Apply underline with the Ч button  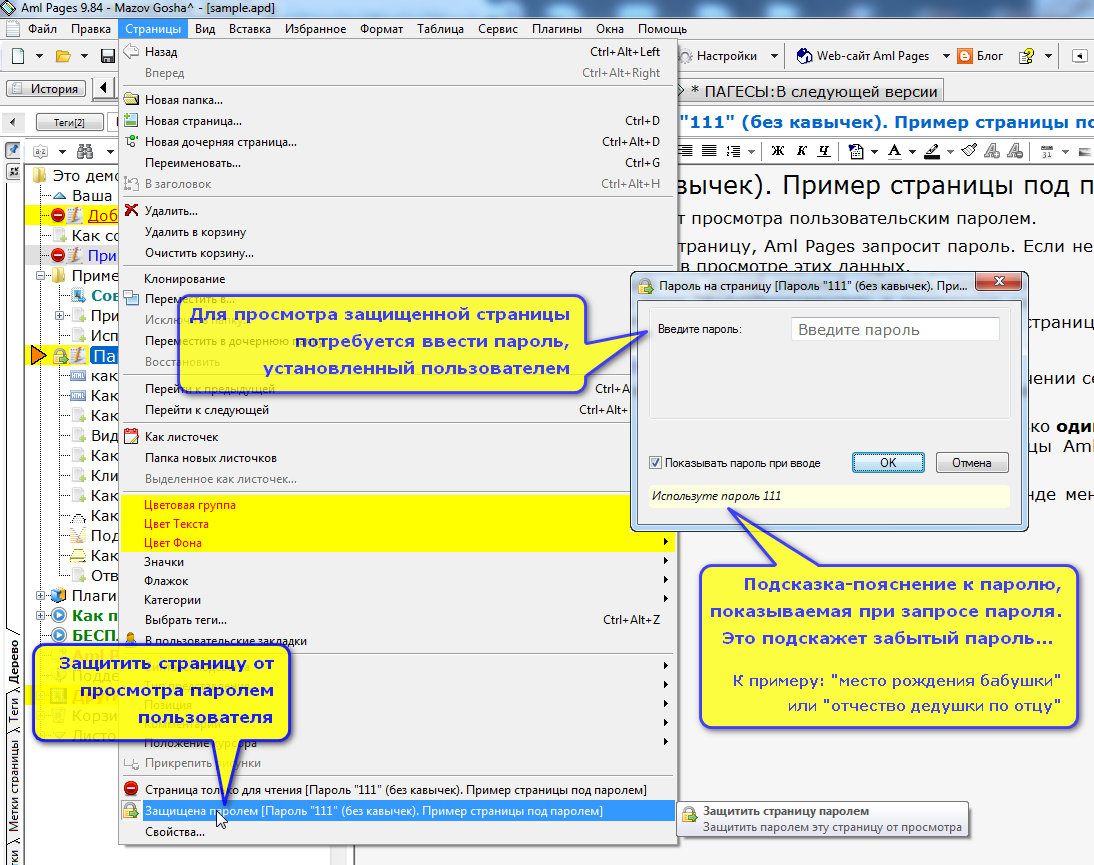pyautogui.click(x=825, y=151)
